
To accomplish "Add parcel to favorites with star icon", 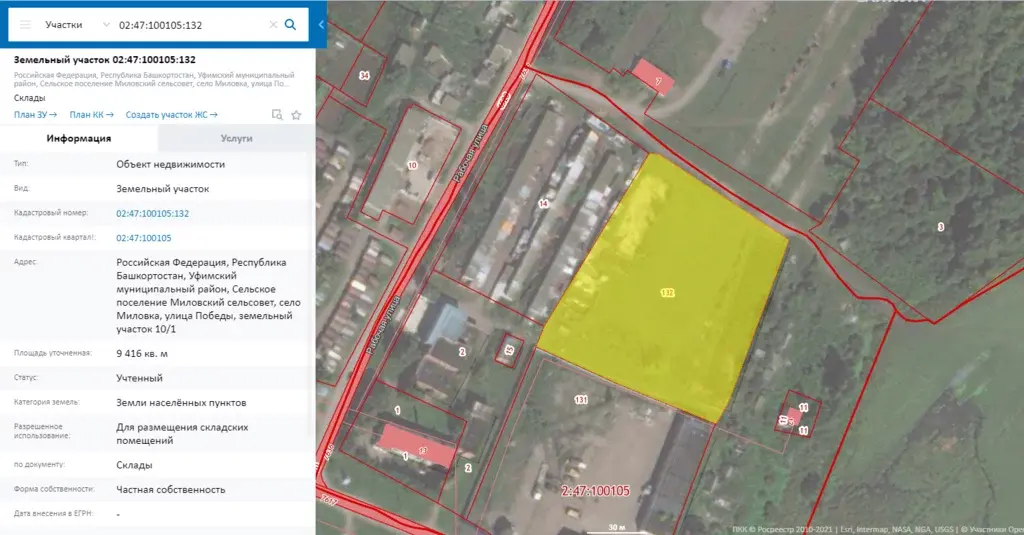I will click(296, 115).
